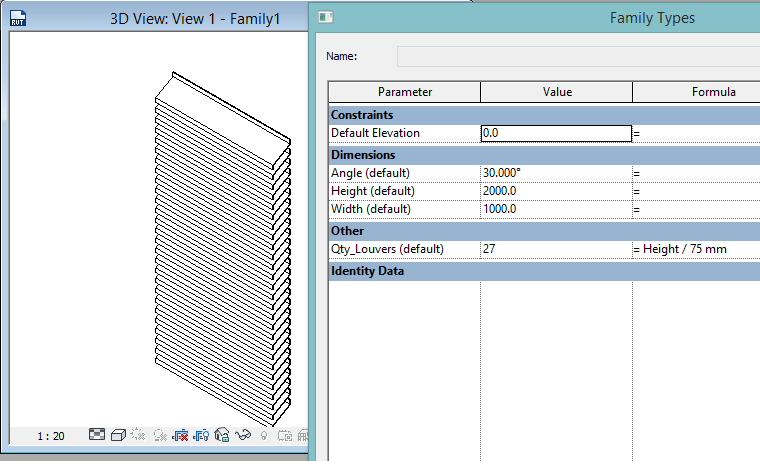Click the Family Types dialog title icon
Screen dimensions: 760x461
(x=326, y=17)
